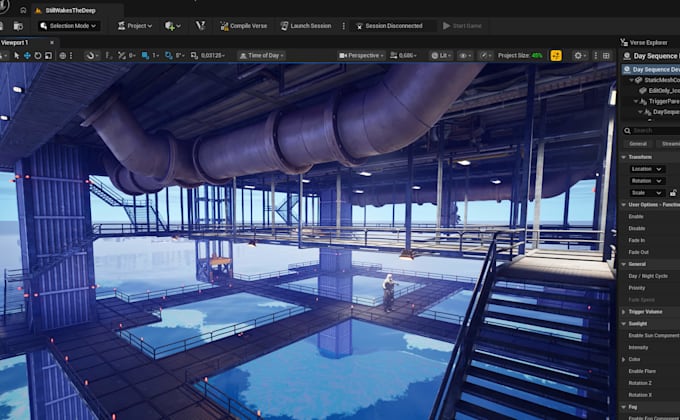
Task: Toggle the scale lock padlock icon
Action: 673,193
